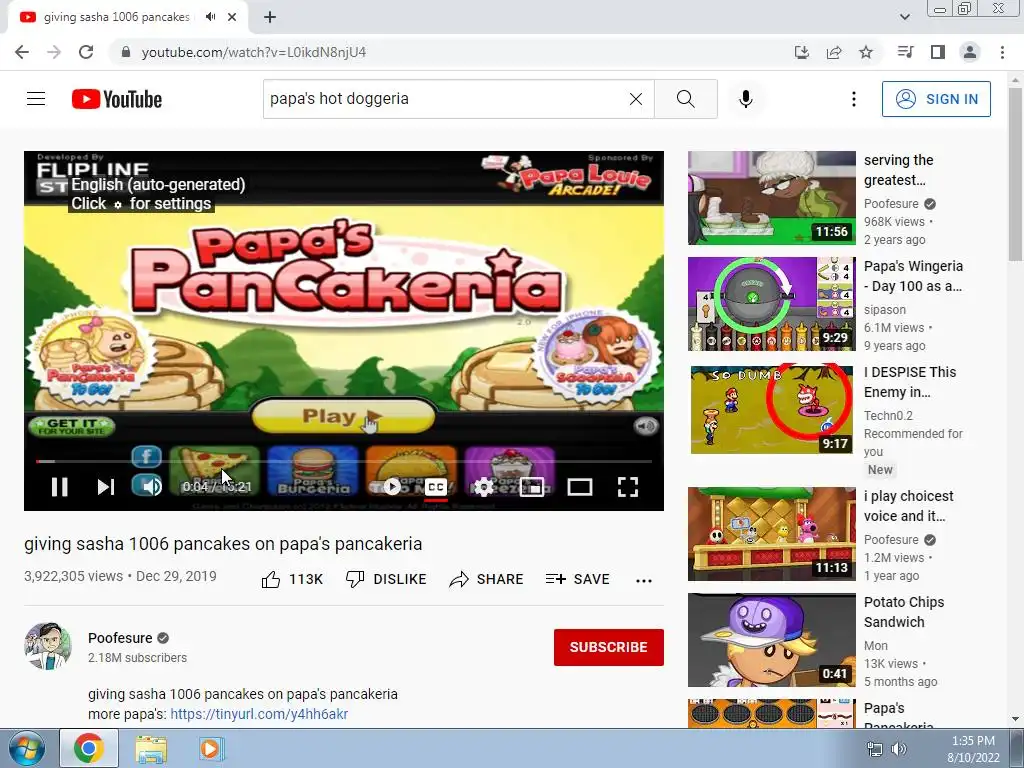The height and width of the screenshot is (768, 1024).
Task: Click the video progress bar
Action: 344,461
